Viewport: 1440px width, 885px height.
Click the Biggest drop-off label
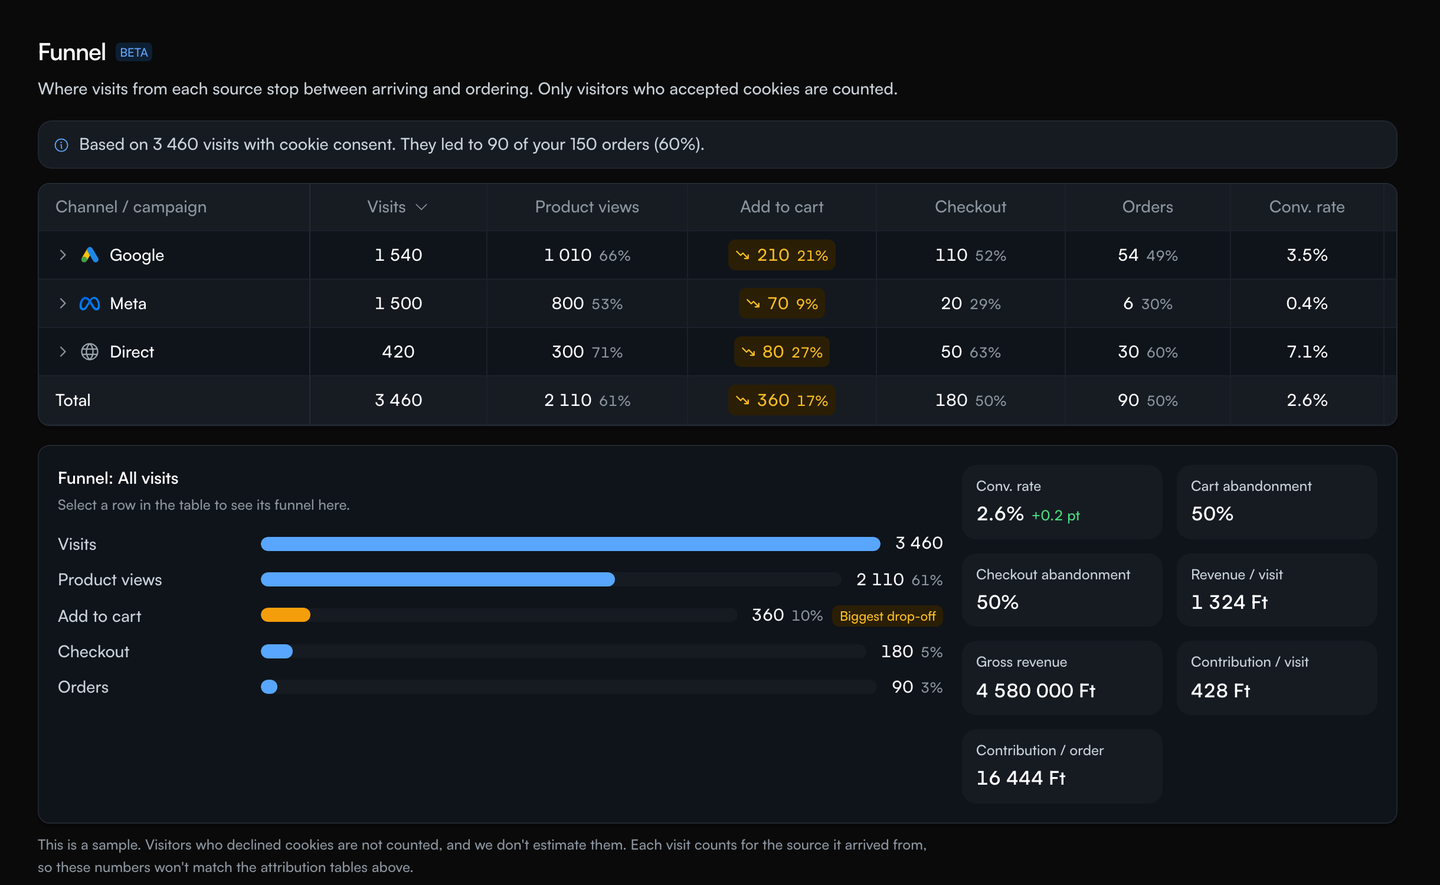coord(888,616)
